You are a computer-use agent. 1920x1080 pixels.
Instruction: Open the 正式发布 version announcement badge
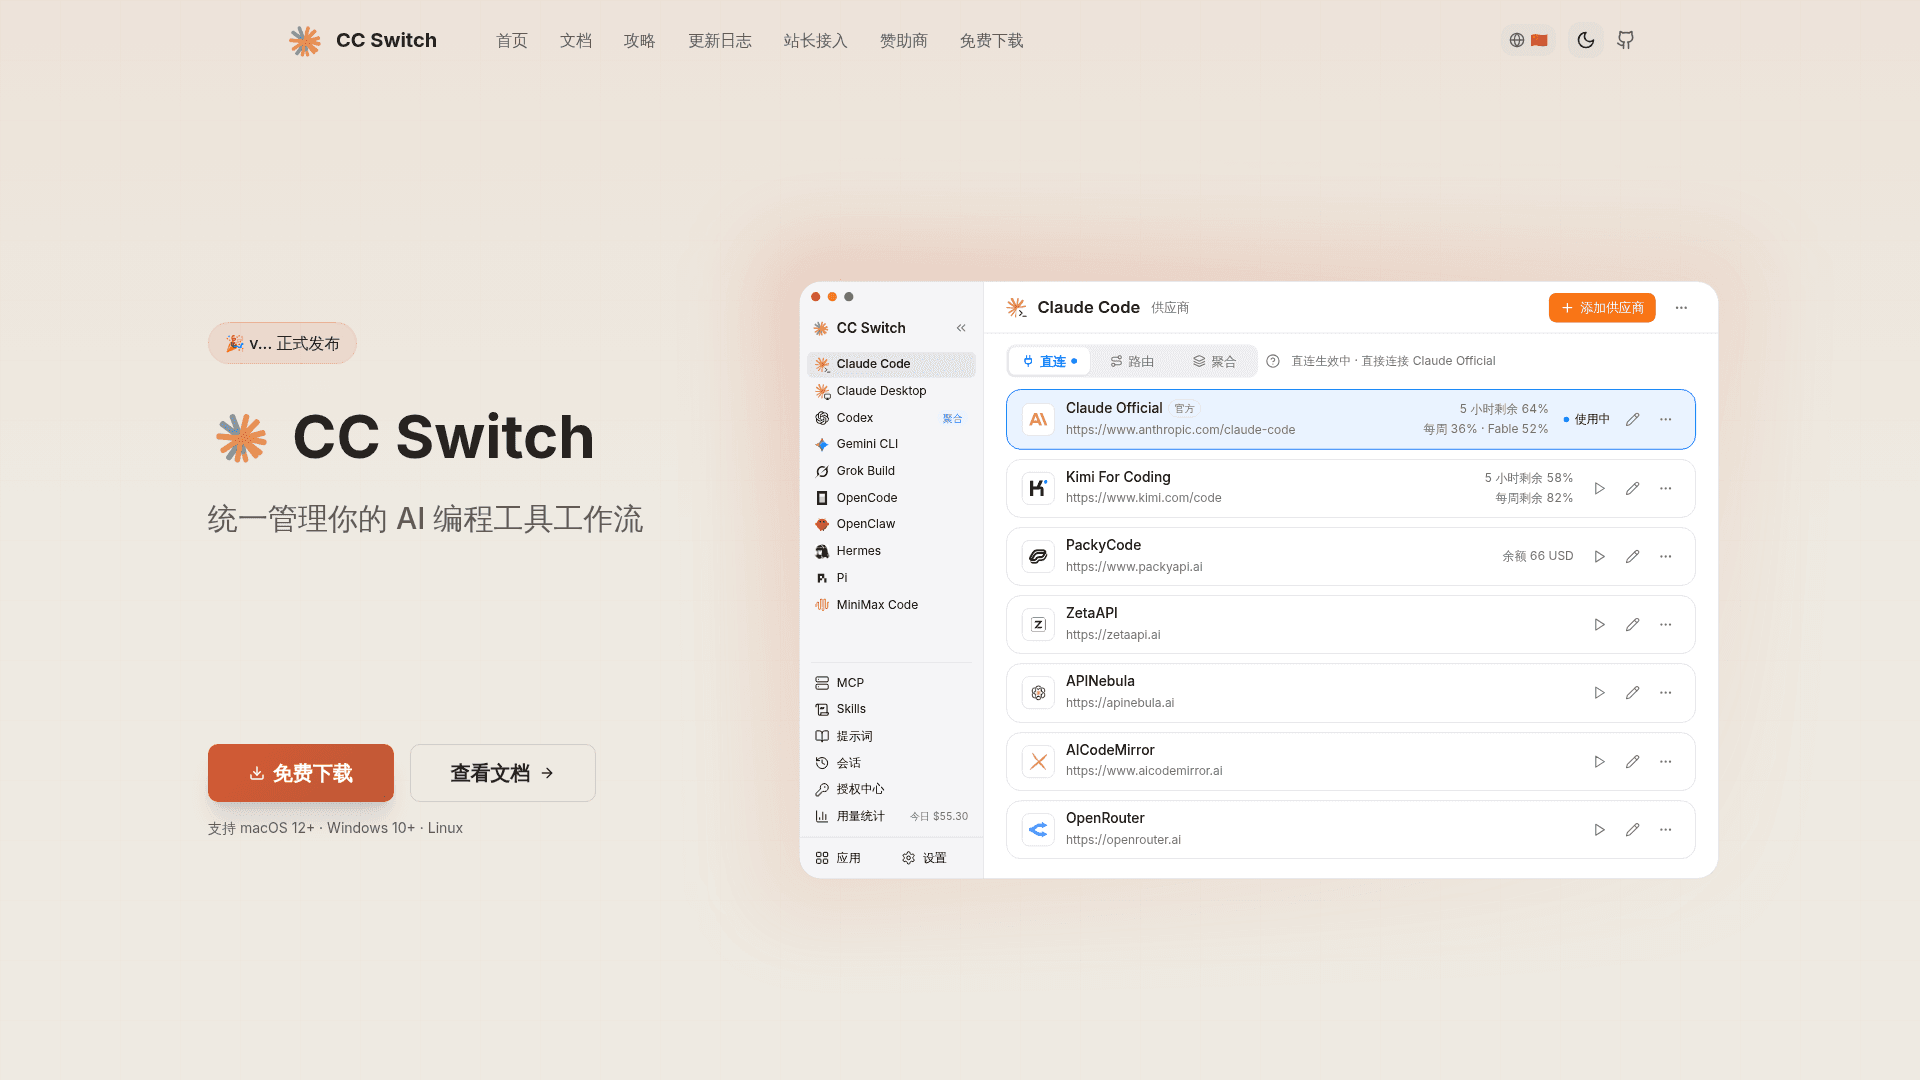282,343
